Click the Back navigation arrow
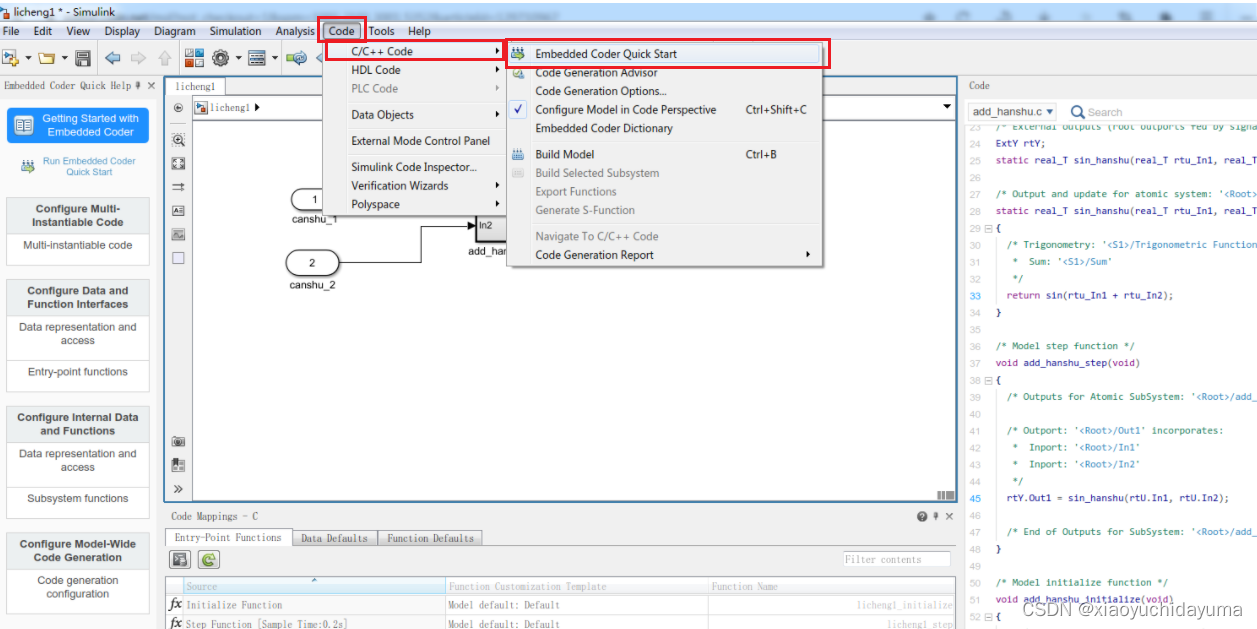Image resolution: width=1257 pixels, height=629 pixels. click(x=112, y=58)
